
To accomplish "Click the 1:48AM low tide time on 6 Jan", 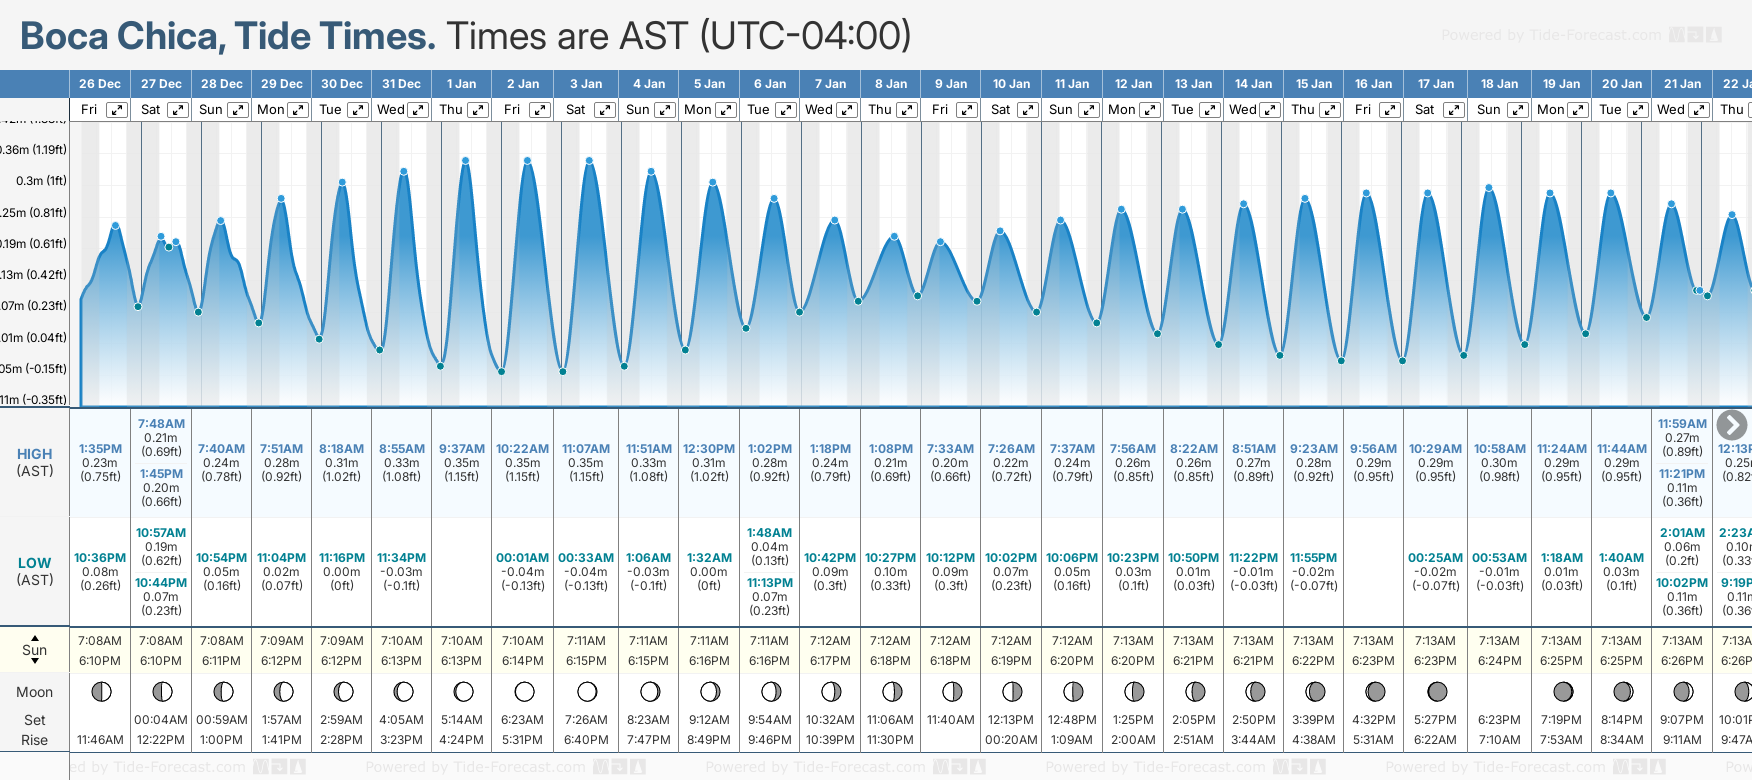I will click(769, 533).
